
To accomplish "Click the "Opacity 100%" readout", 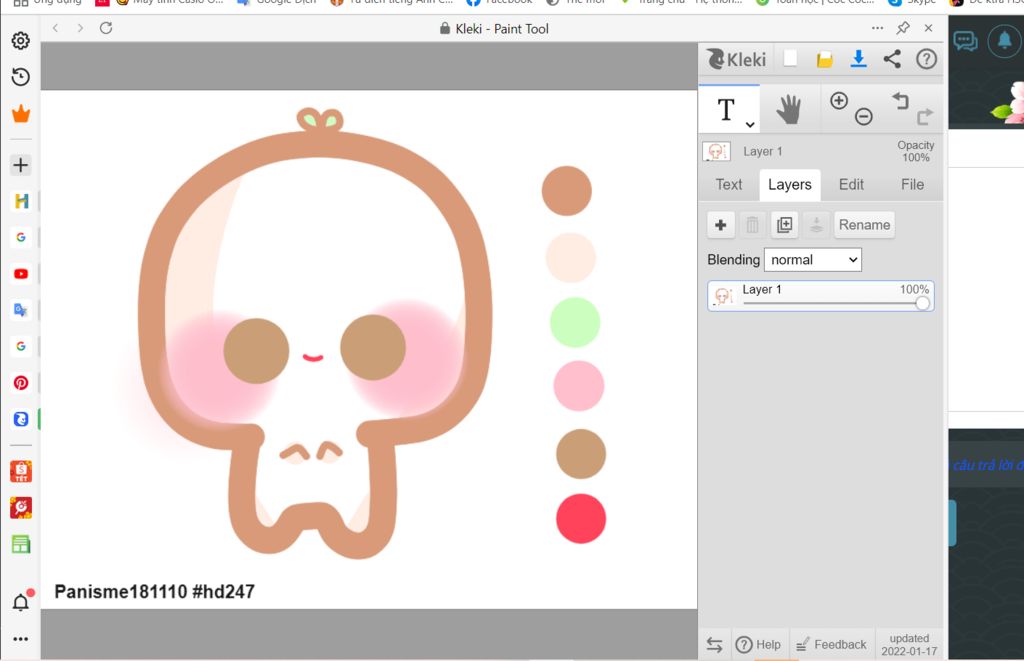I will pos(916,152).
